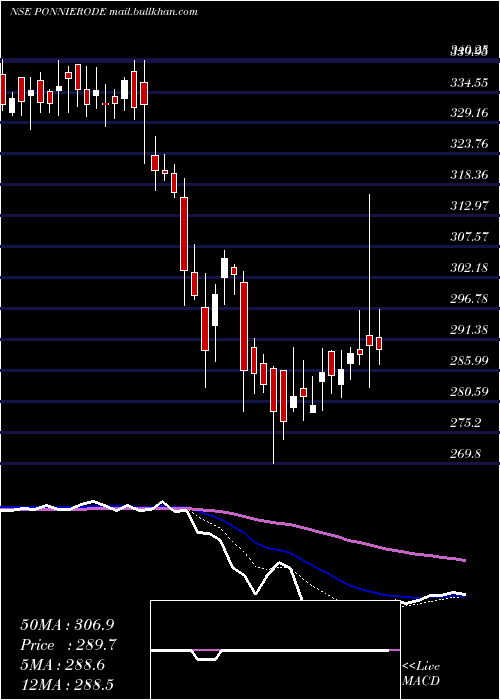Click the 307.57 price axis label

point(468,237)
